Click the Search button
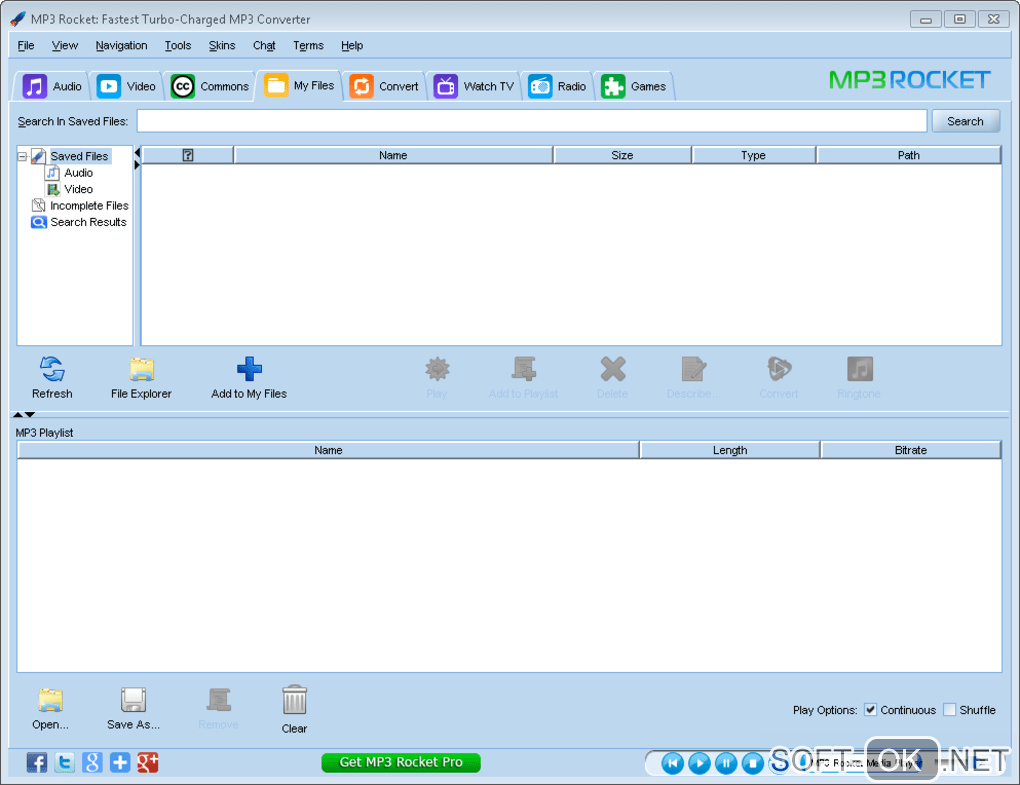Image resolution: width=1020 pixels, height=785 pixels. 965,121
